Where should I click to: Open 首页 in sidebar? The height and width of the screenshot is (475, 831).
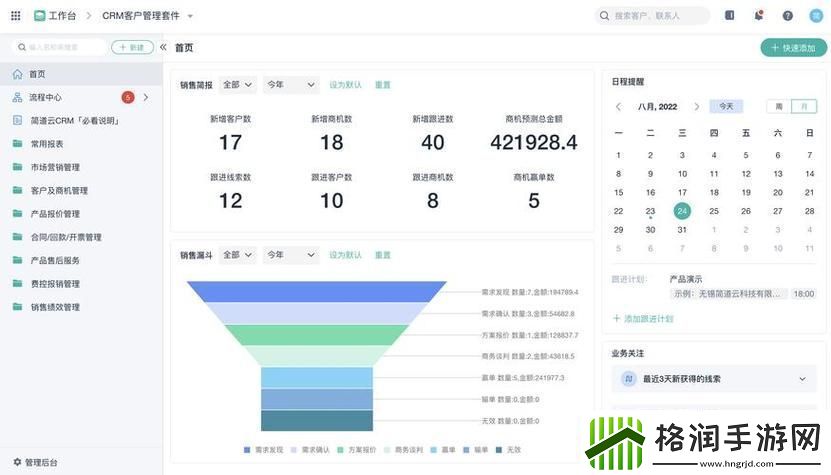[x=81, y=74]
